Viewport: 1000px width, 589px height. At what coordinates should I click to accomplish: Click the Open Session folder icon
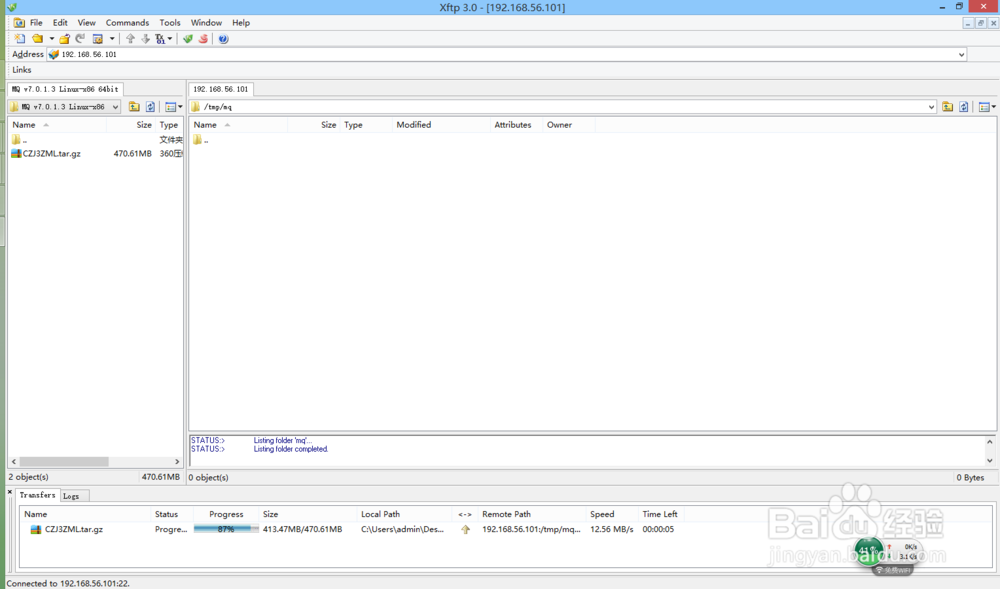click(x=38, y=39)
